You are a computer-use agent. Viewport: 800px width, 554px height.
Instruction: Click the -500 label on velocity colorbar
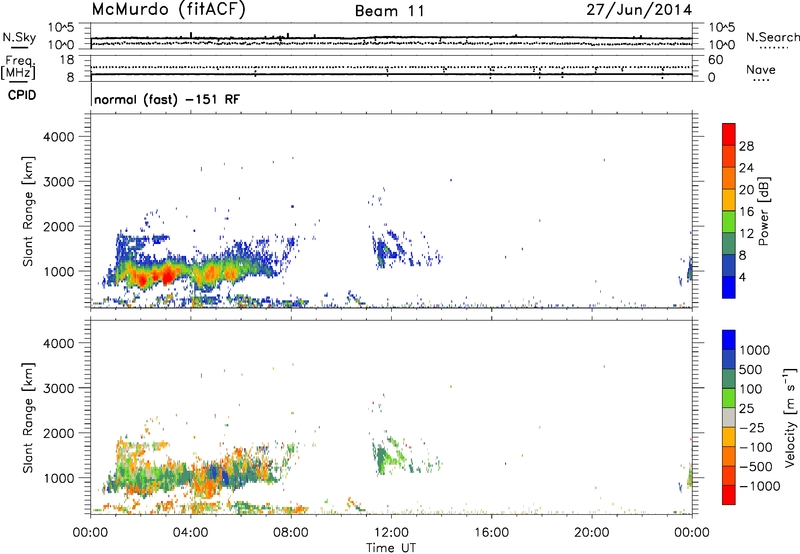click(756, 467)
